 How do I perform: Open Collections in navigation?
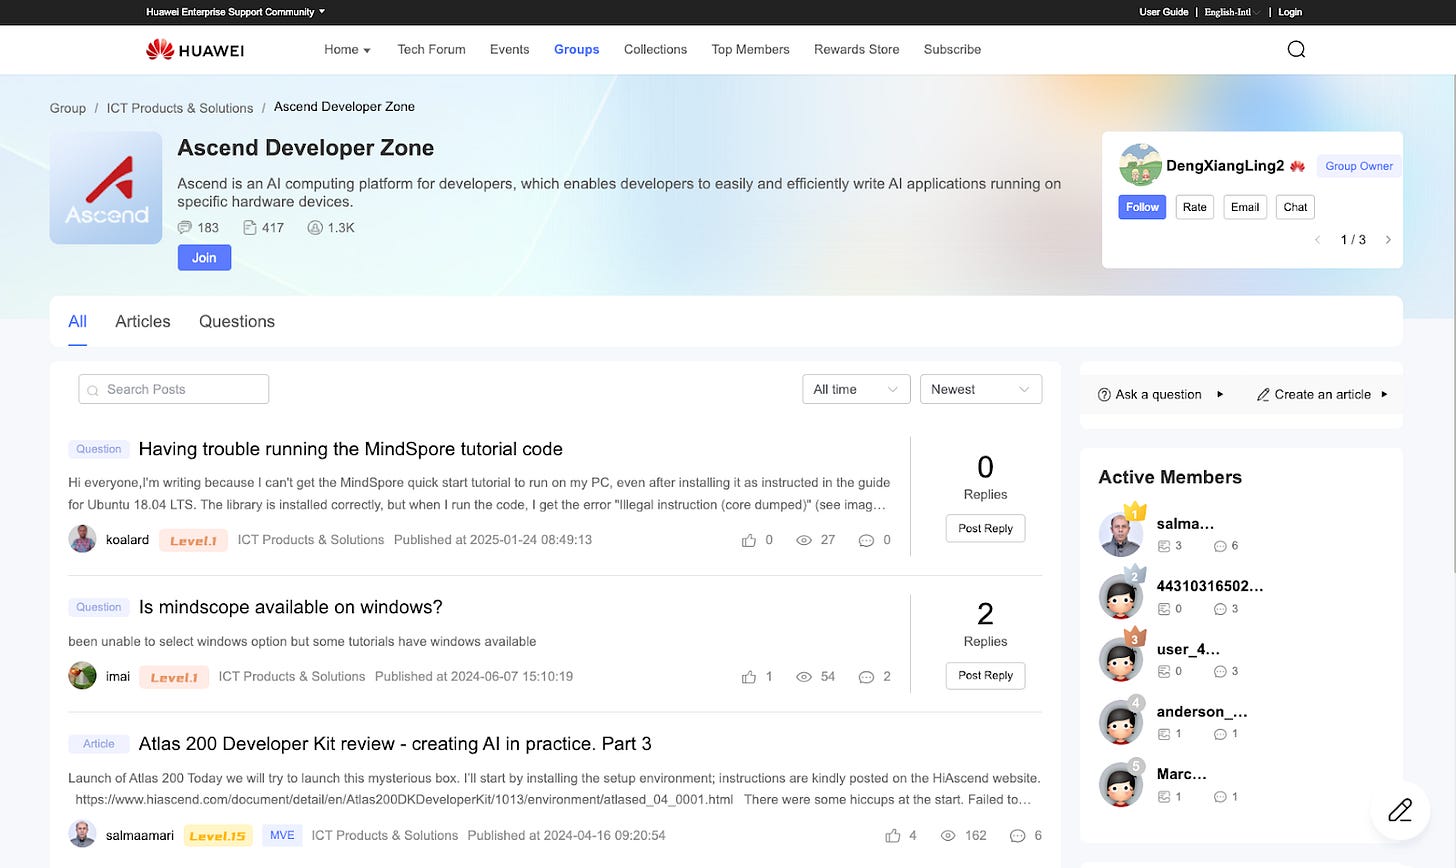point(655,49)
